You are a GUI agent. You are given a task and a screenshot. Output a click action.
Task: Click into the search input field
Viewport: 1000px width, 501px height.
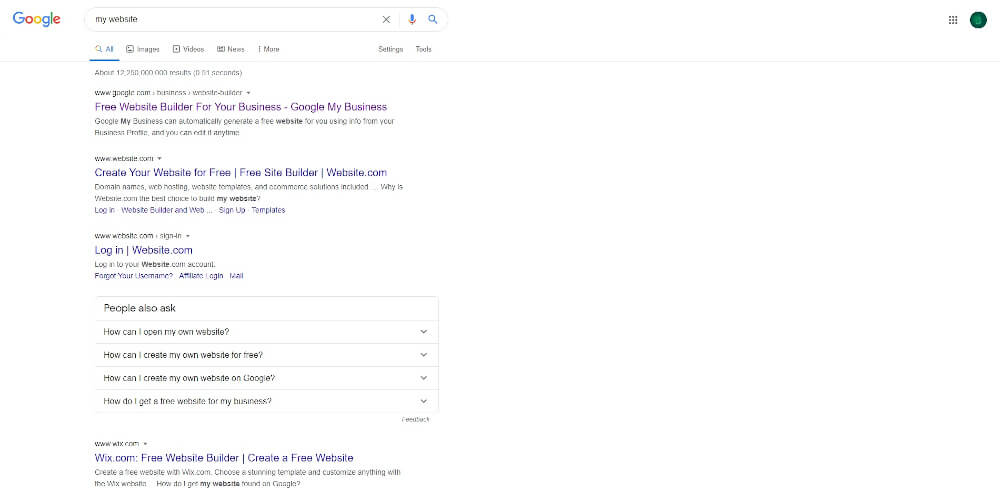coord(236,19)
